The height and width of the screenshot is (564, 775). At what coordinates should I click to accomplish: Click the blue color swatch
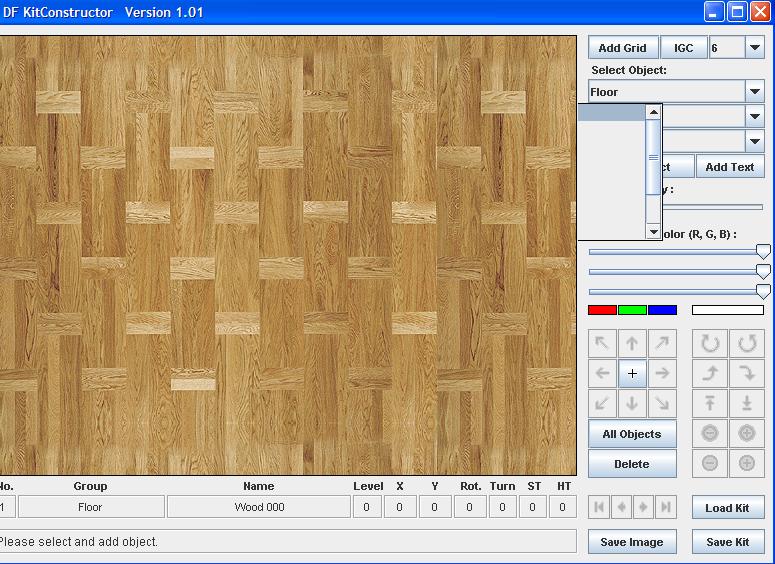pos(662,310)
